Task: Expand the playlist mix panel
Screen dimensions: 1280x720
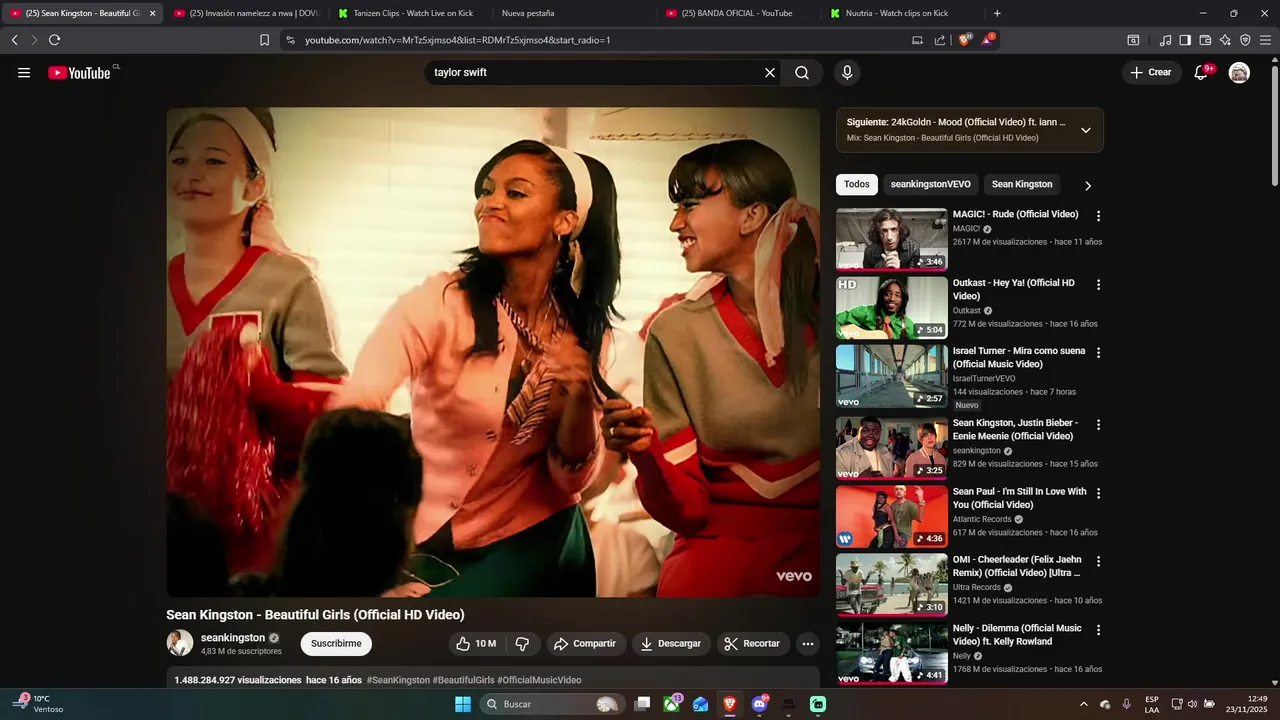Action: [1085, 130]
